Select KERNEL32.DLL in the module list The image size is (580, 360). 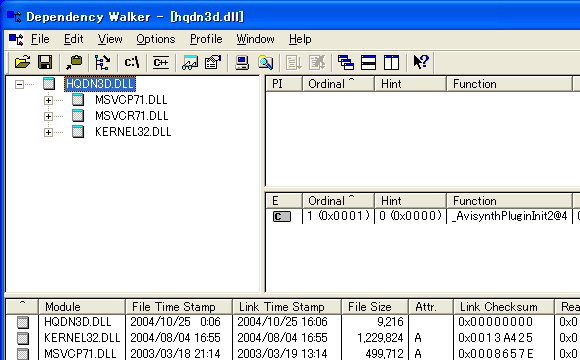click(82, 338)
